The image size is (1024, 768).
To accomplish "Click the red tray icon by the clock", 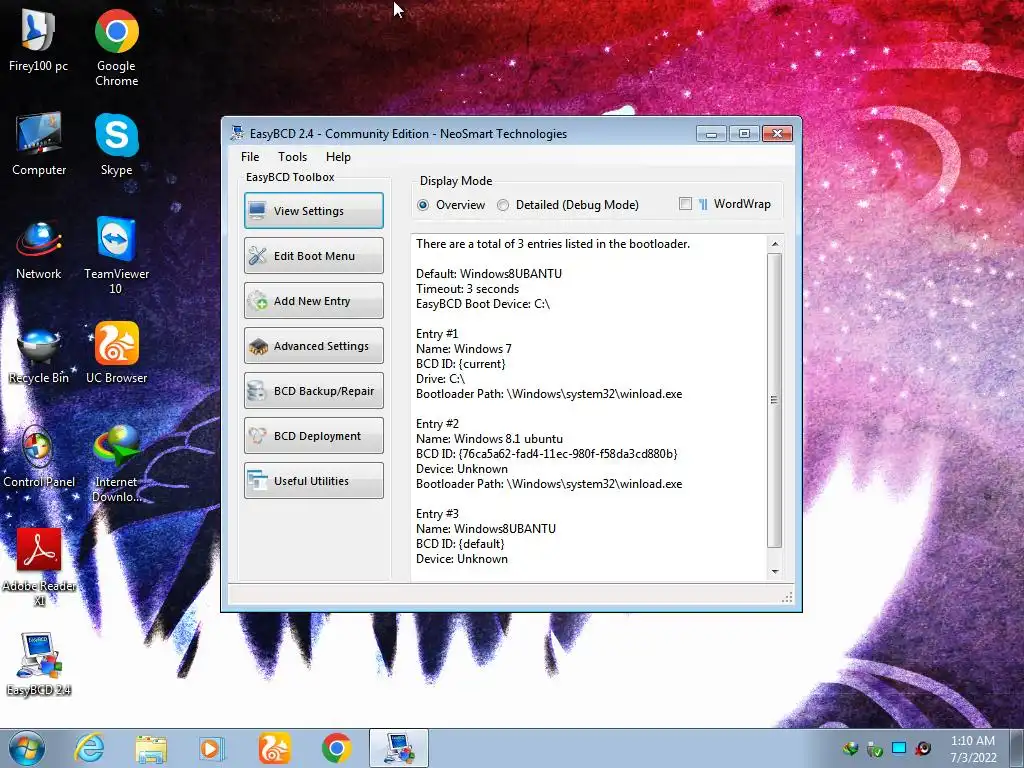I will pos(923,748).
